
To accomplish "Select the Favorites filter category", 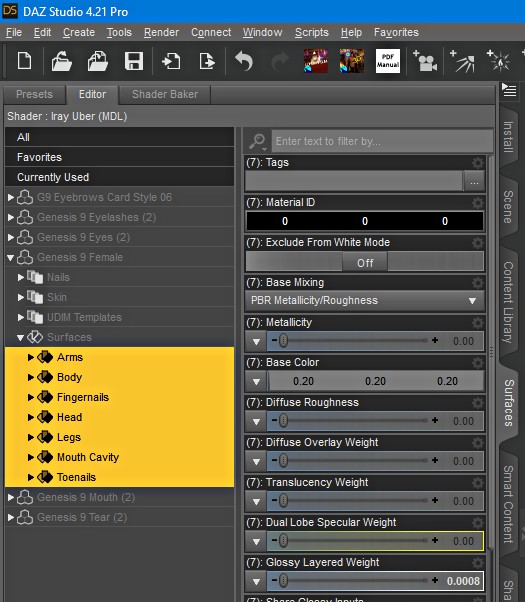I will pyautogui.click(x=119, y=157).
